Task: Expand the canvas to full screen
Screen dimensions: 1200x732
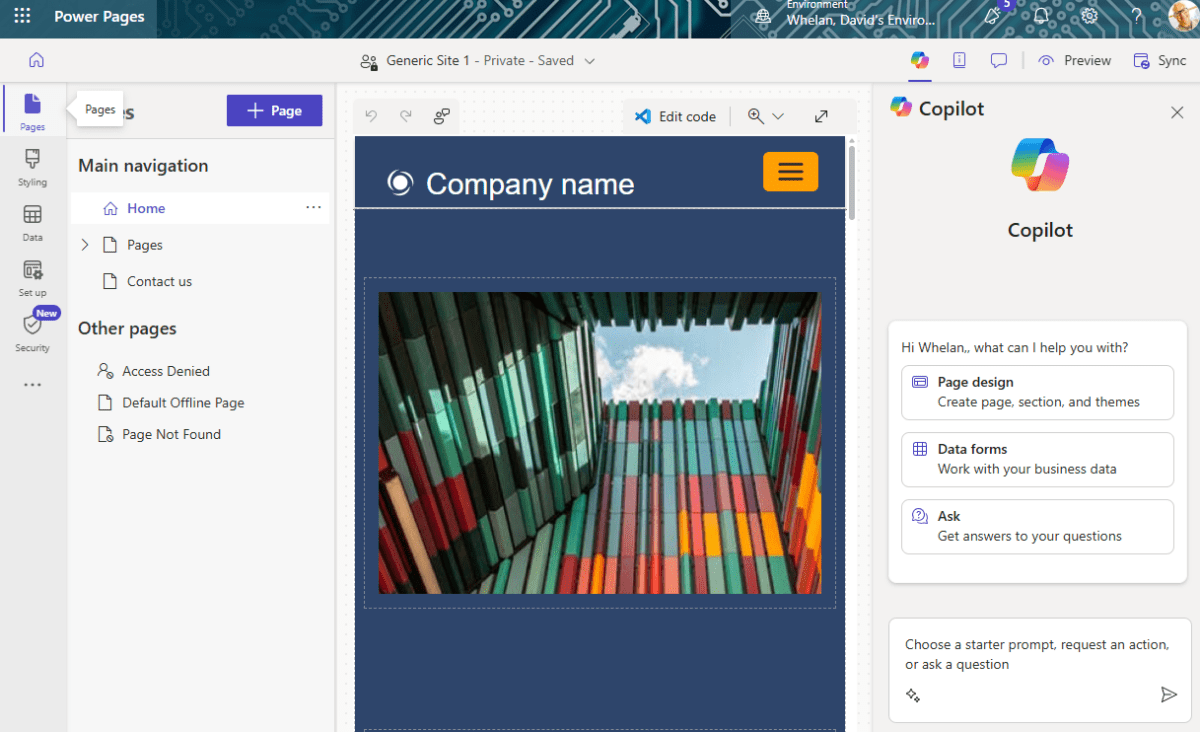Action: [x=821, y=116]
